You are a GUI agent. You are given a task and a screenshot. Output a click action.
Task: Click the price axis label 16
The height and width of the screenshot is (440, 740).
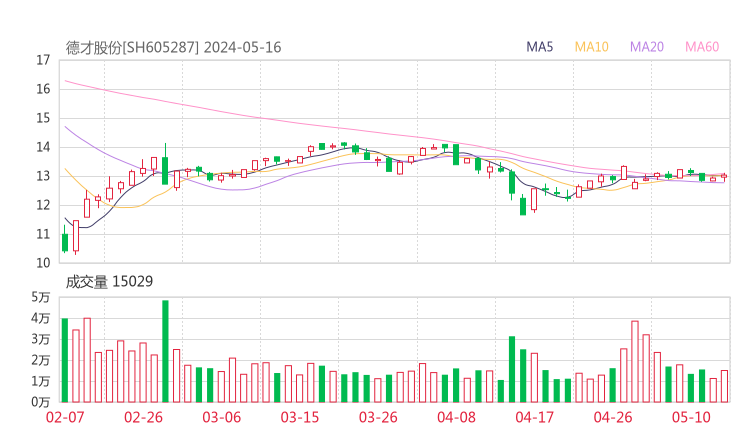pos(43,89)
